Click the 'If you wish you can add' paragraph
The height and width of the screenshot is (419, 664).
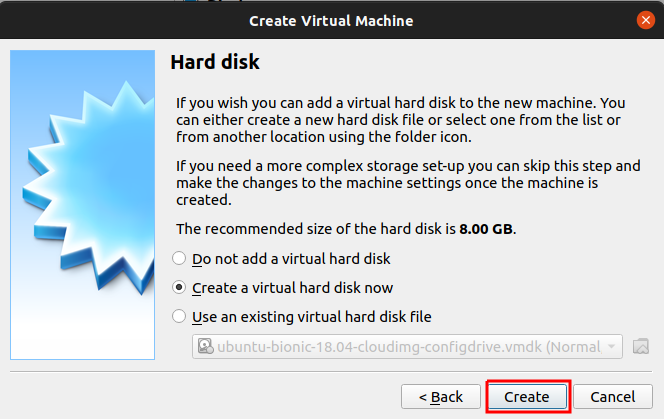point(400,119)
